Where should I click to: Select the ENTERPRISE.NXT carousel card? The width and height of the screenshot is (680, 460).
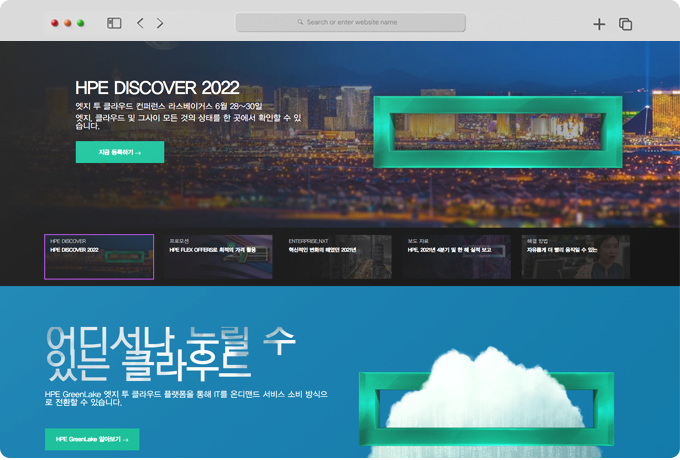point(338,257)
